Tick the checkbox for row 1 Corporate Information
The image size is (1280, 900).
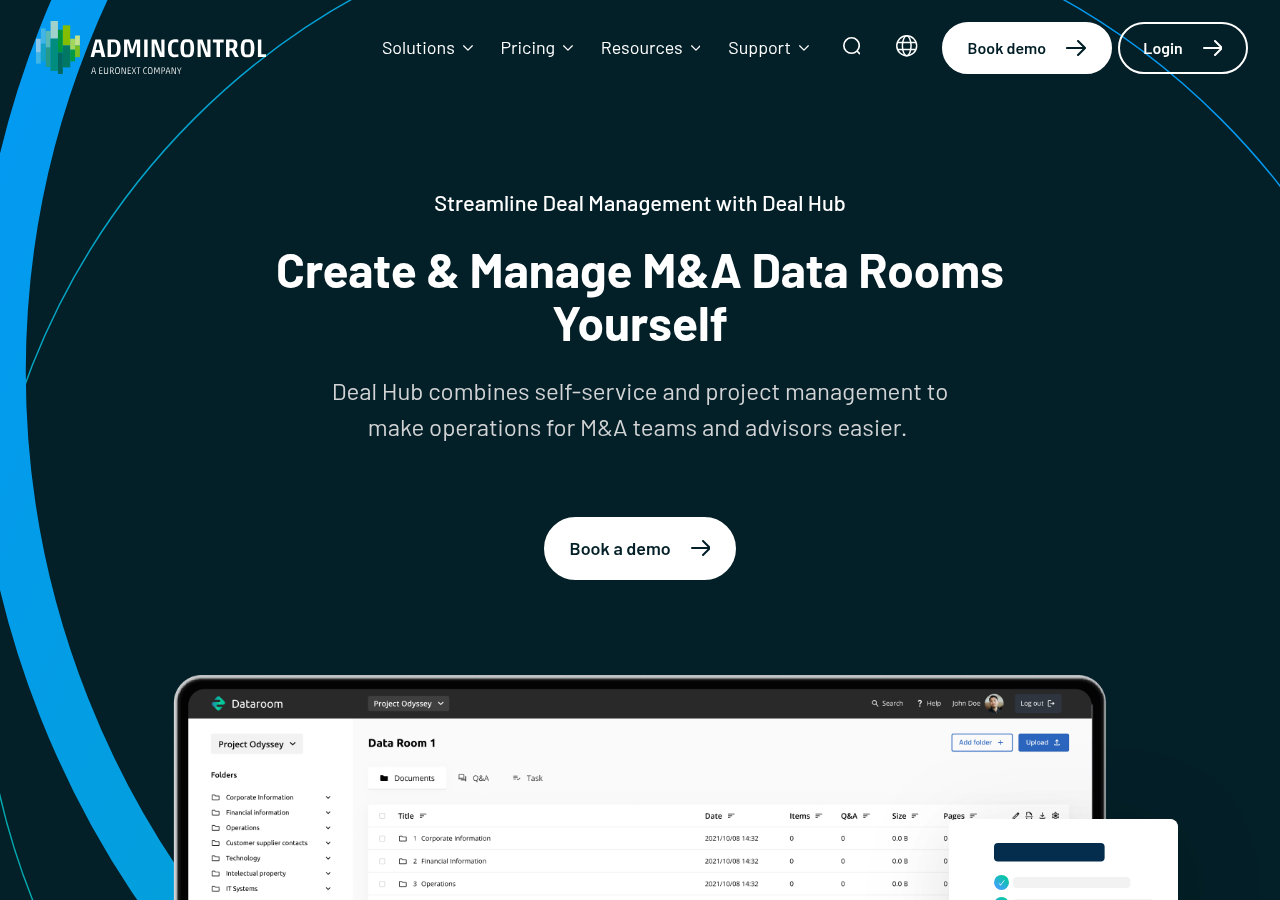[x=382, y=838]
